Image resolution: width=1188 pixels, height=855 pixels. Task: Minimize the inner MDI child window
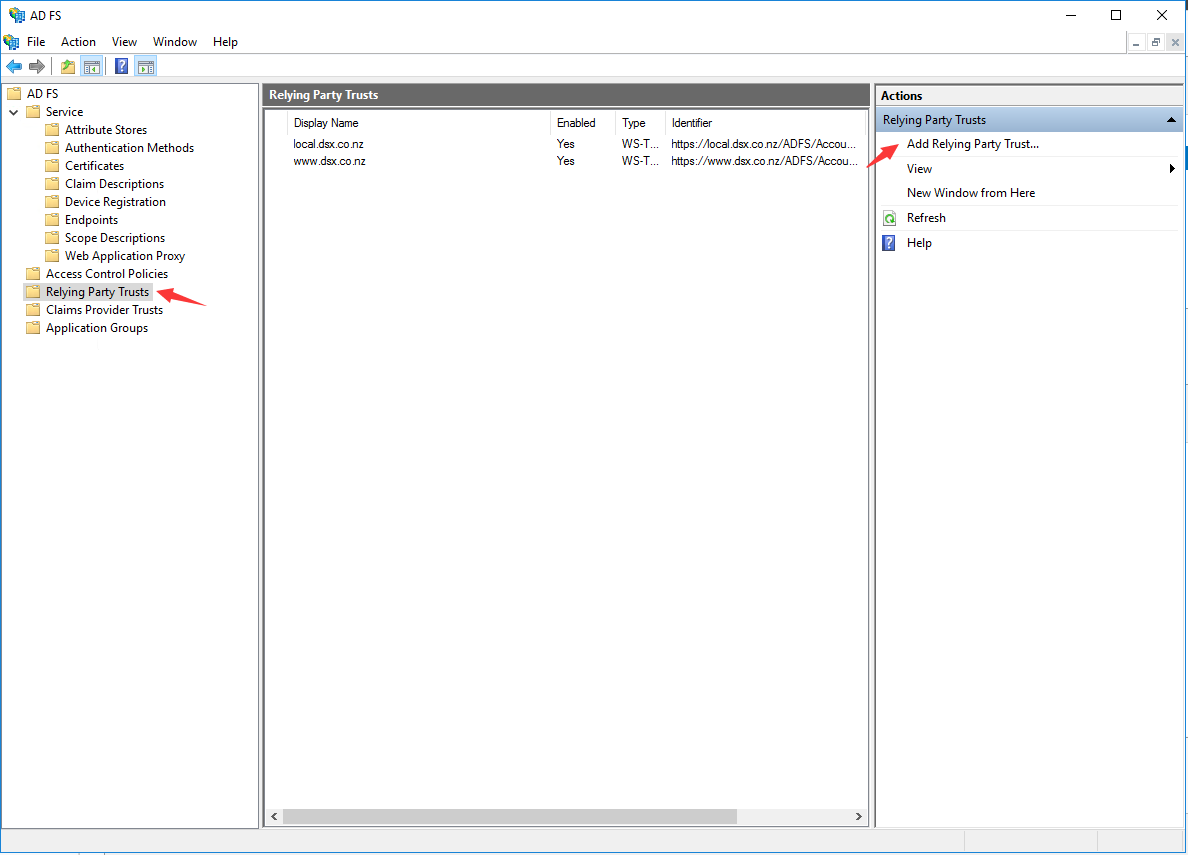pos(1136,42)
